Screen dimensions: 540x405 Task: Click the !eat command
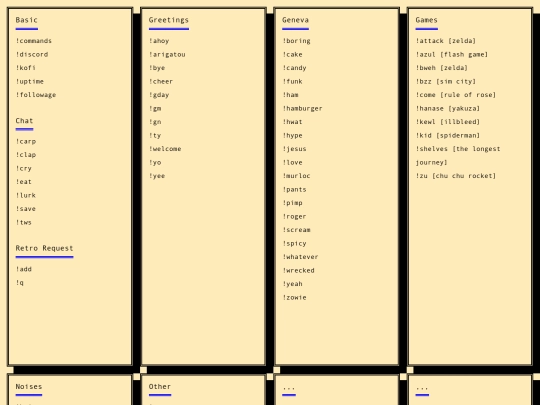(x=24, y=182)
